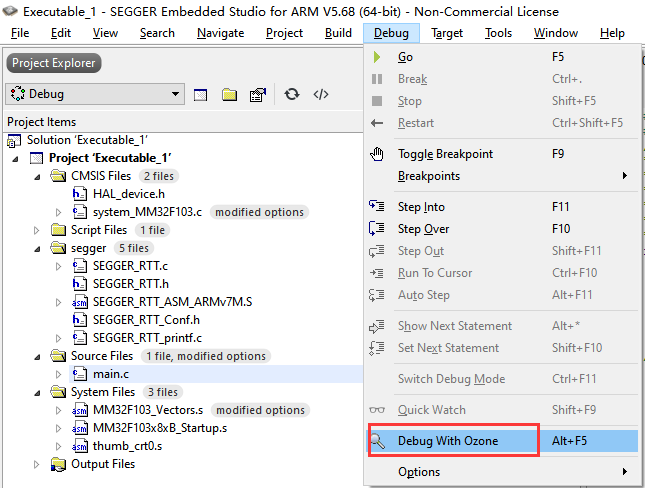Collapse the segger folder
This screenshot has height=488, width=645.
coord(37,249)
